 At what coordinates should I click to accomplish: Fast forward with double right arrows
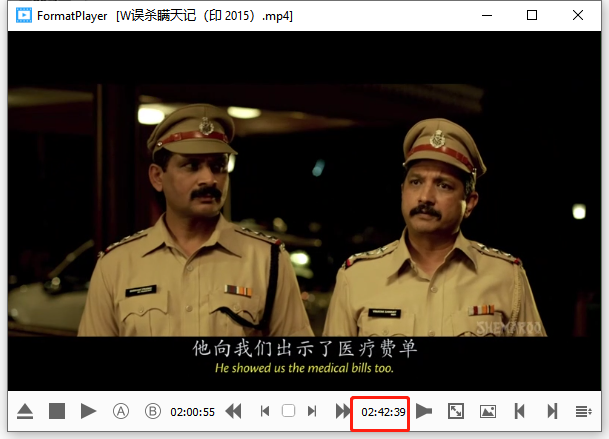[x=343, y=411]
